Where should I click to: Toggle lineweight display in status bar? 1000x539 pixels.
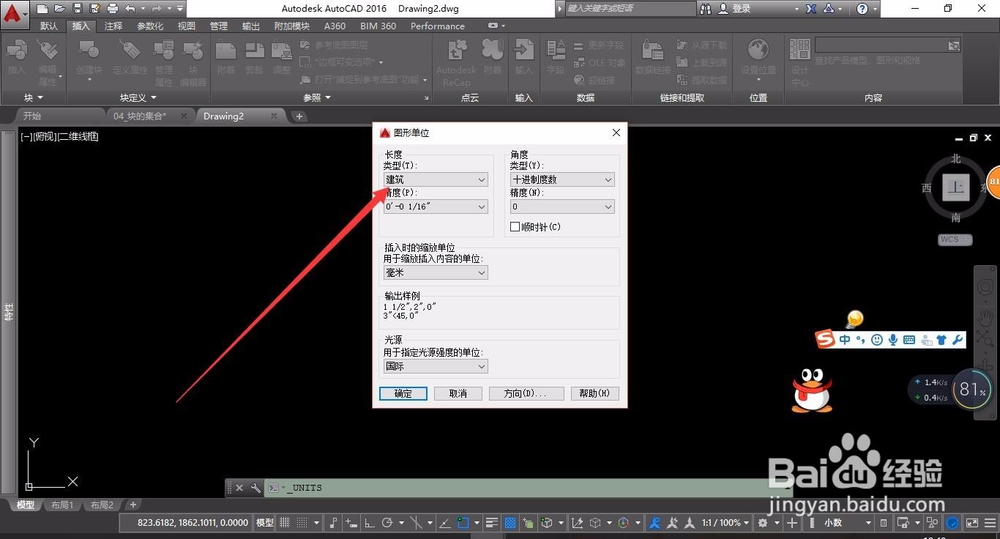coord(492,522)
